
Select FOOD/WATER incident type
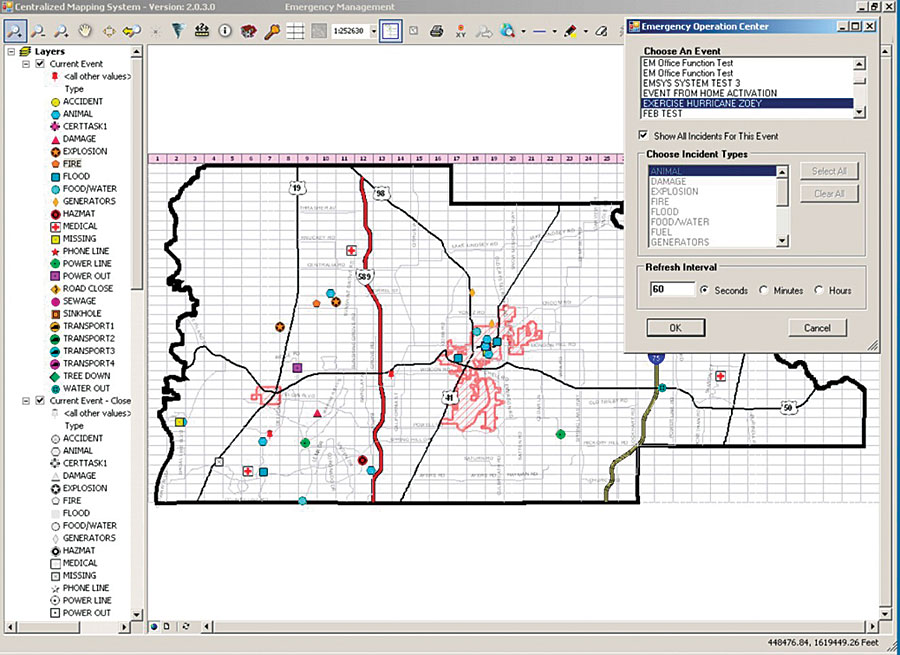coord(712,222)
